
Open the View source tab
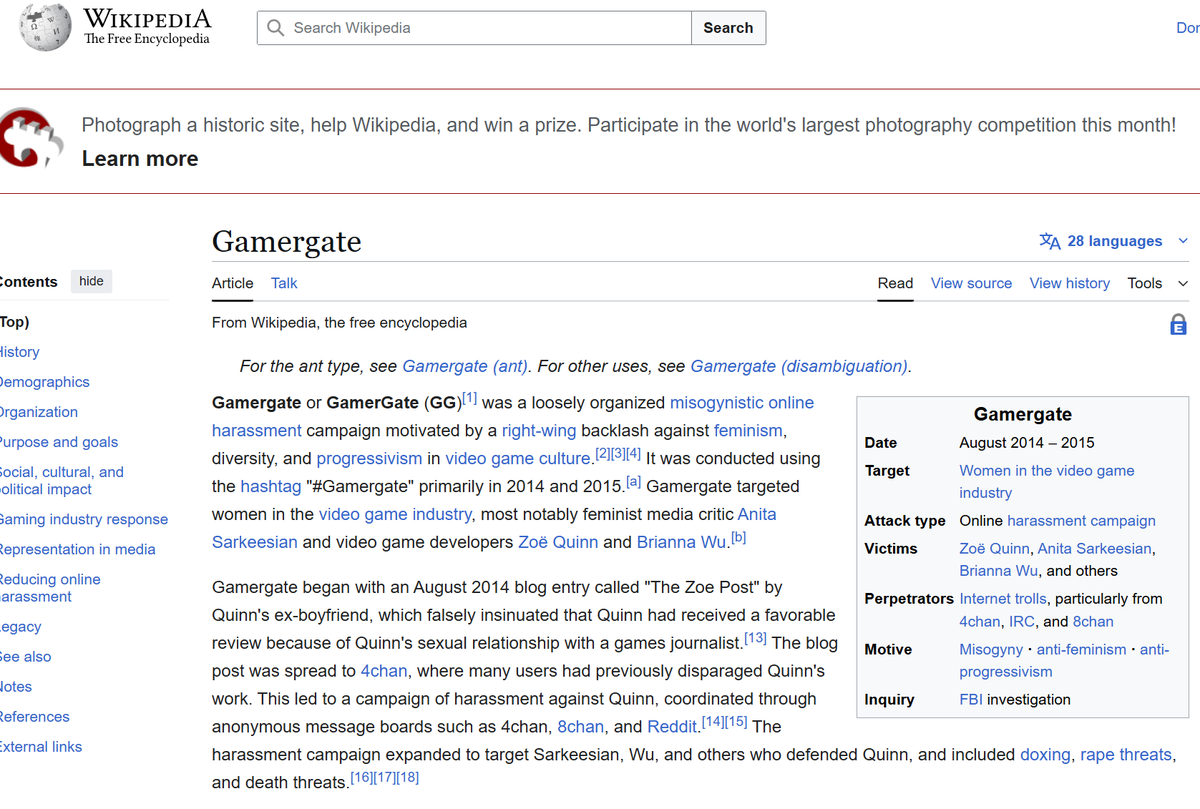point(971,283)
